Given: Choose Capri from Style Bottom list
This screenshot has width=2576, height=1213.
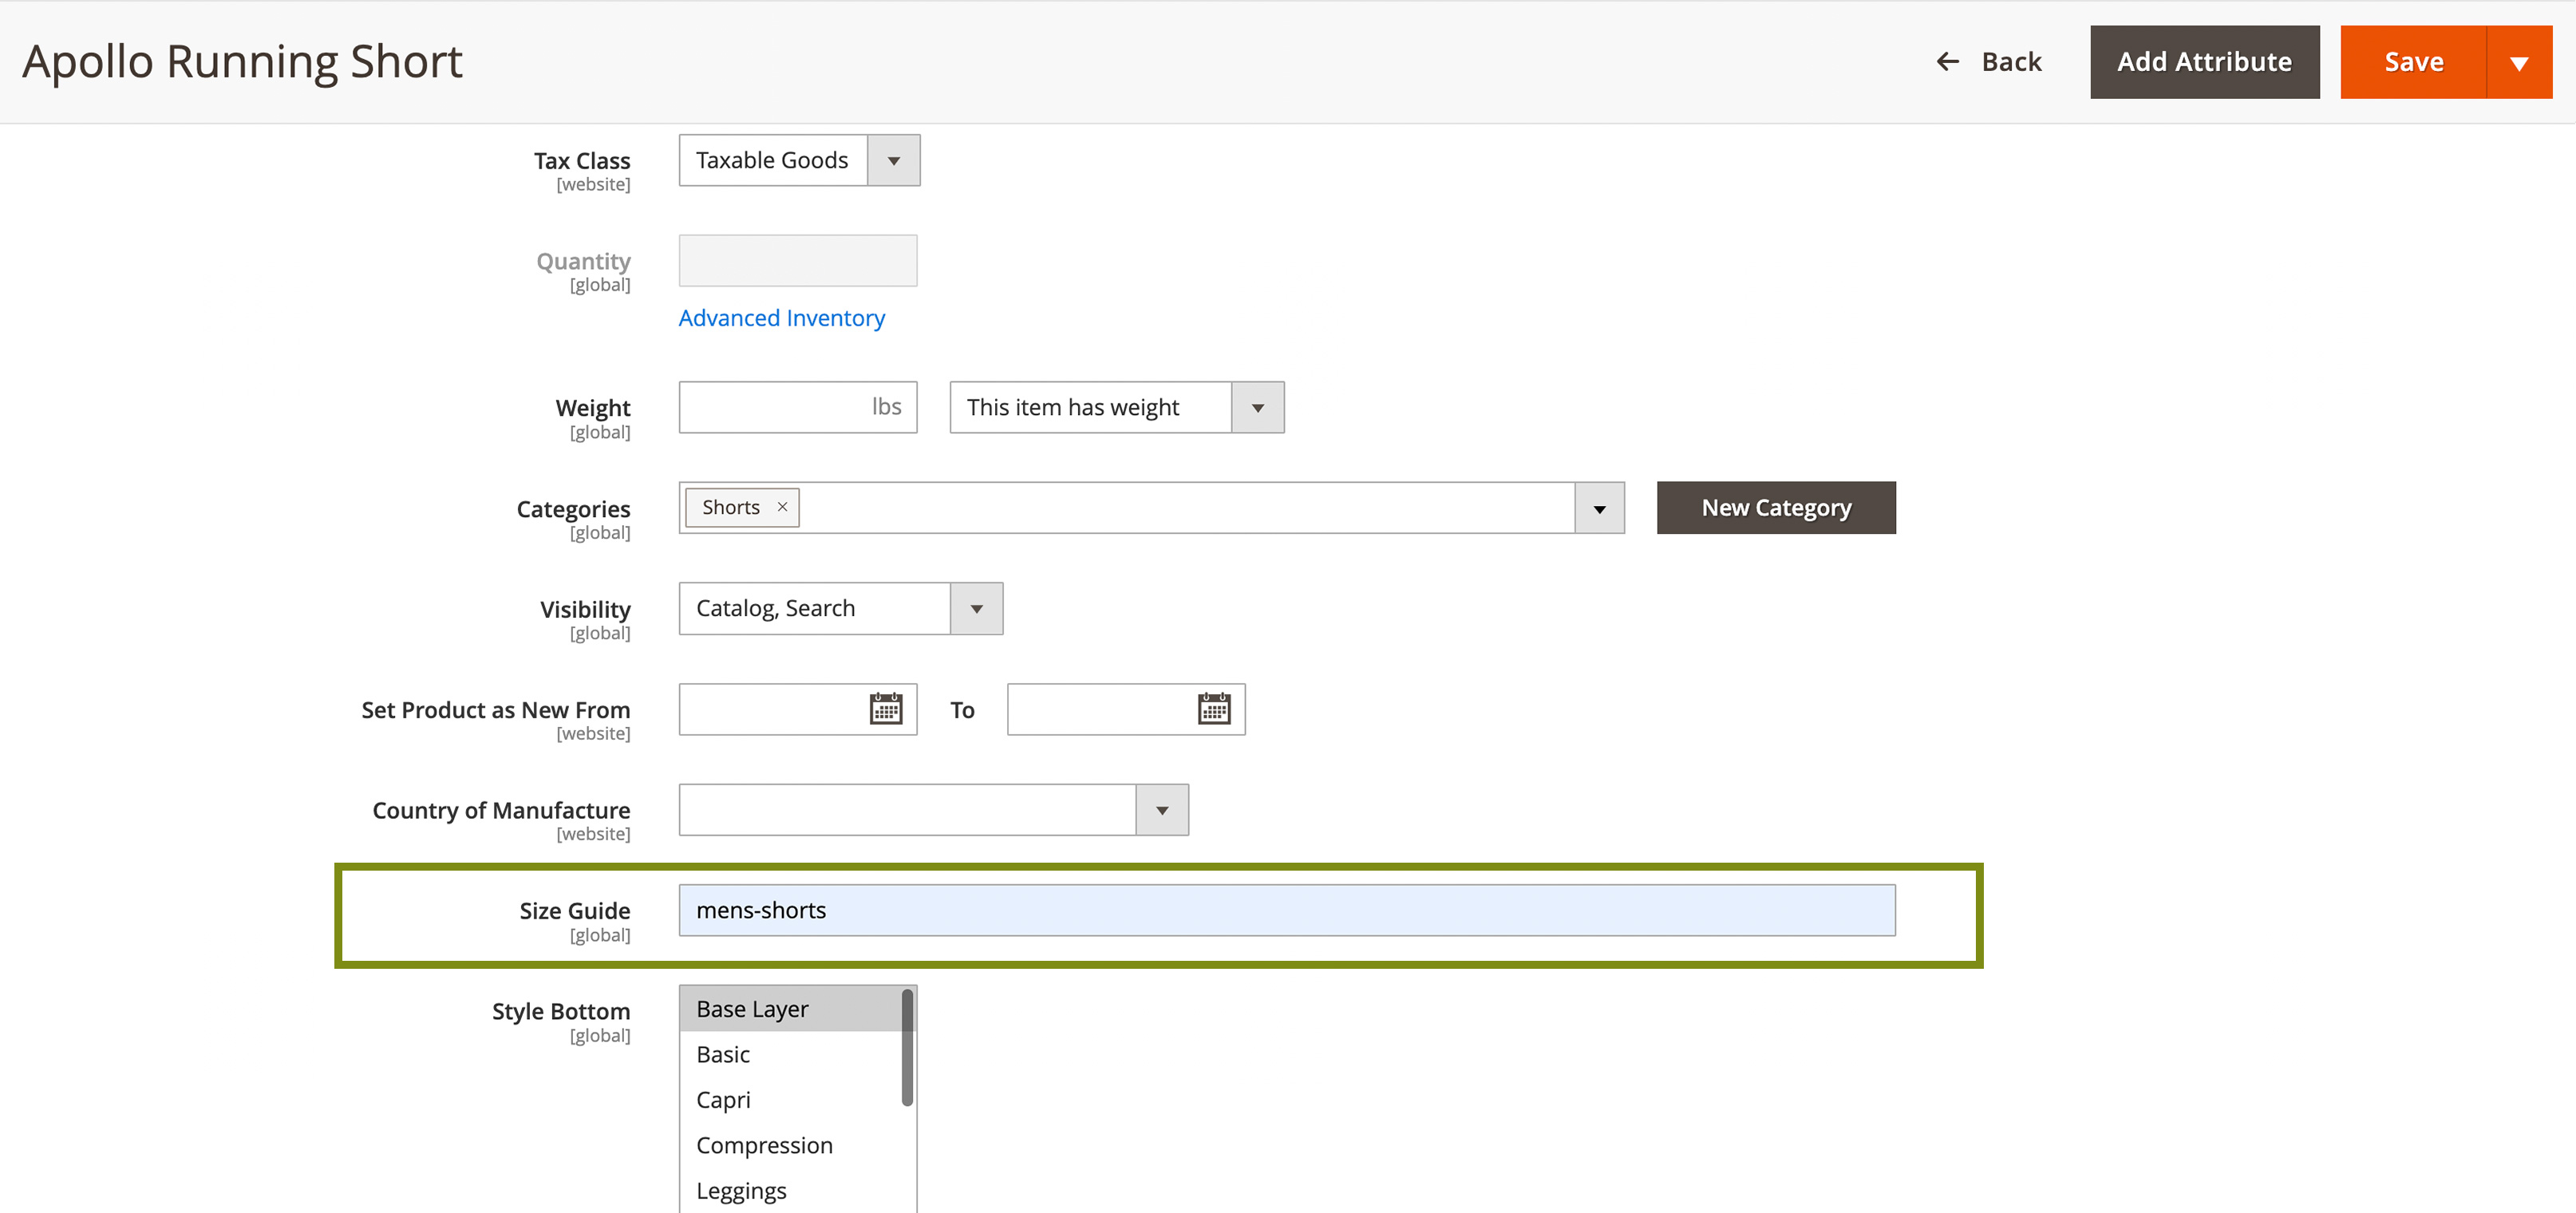Looking at the screenshot, I should click(x=723, y=1100).
